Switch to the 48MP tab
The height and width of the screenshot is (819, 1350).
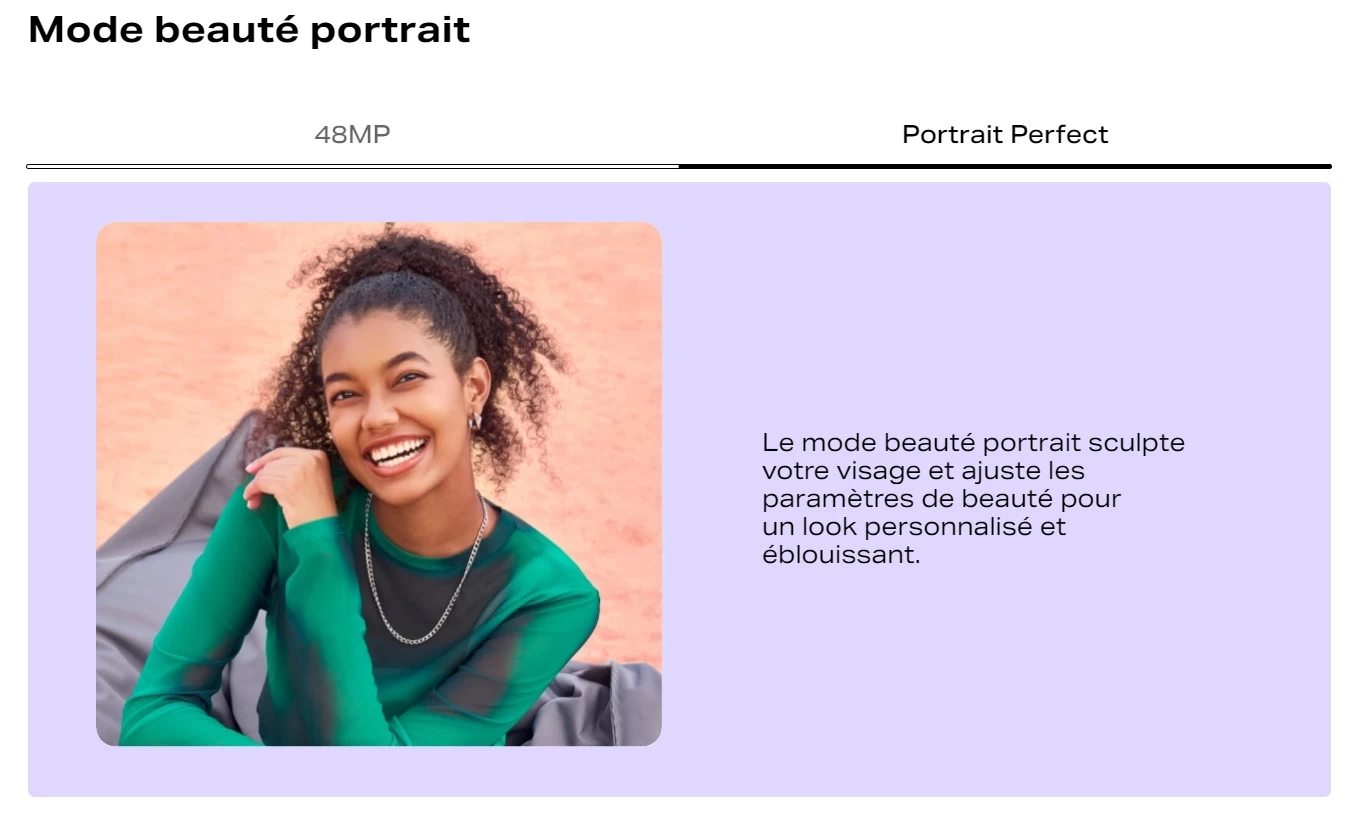pos(352,134)
